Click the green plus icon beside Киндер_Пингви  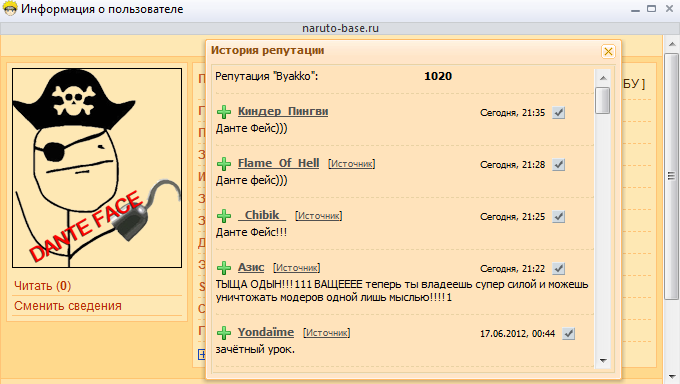[x=224, y=112]
